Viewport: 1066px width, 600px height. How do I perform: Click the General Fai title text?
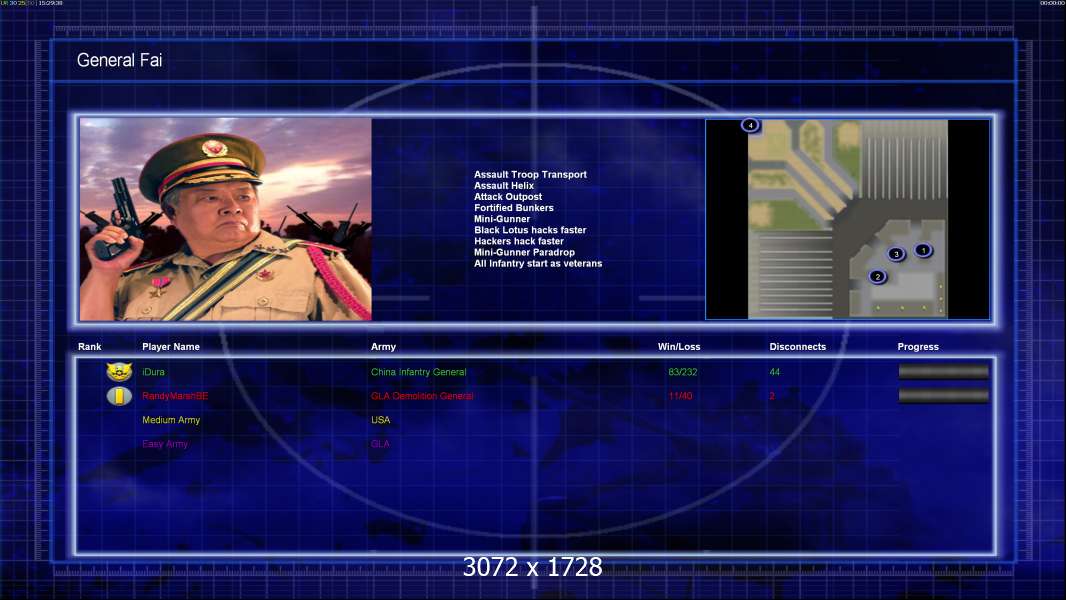119,60
